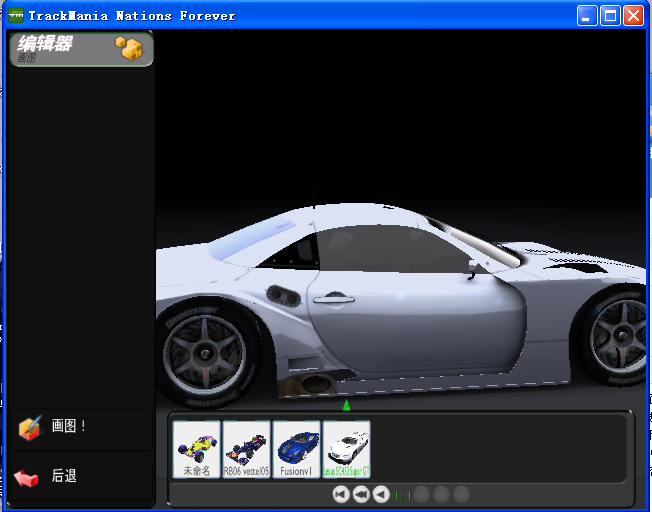The width and height of the screenshot is (652, 512).
Task: Click the red arrow back icon
Action: pos(26,478)
